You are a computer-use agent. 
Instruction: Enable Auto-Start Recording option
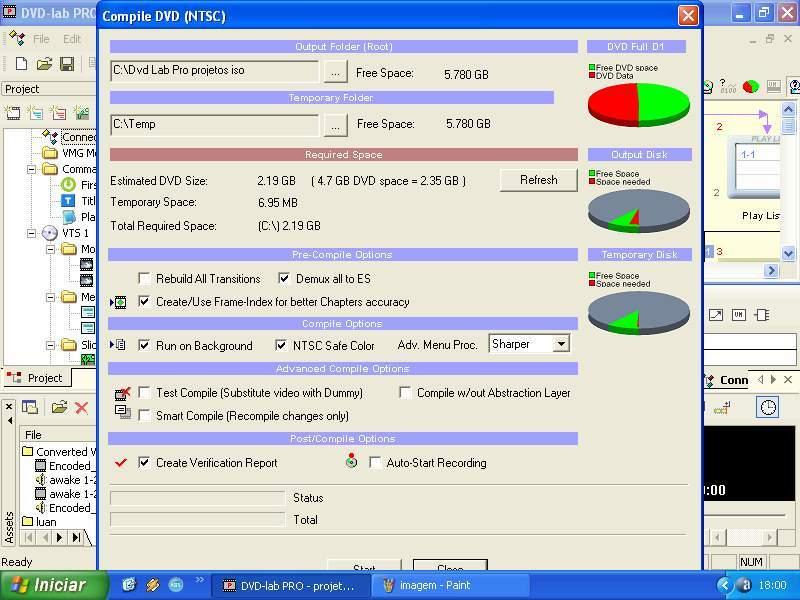click(x=376, y=463)
